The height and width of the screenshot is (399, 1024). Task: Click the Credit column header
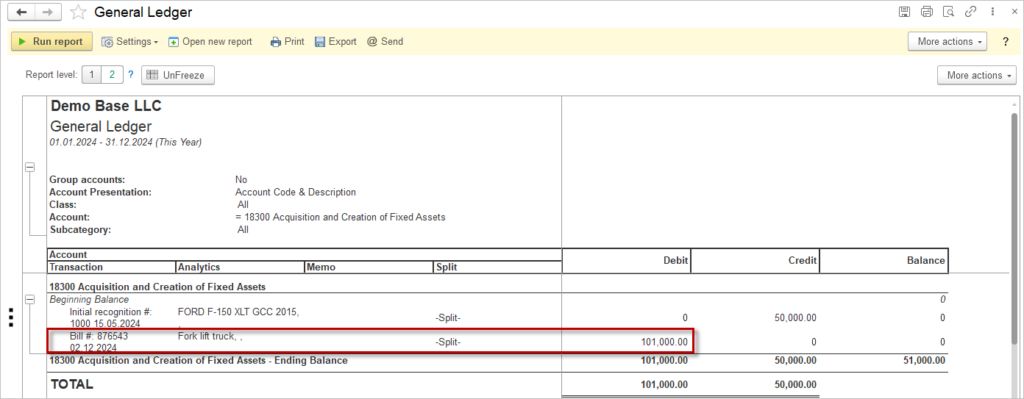(755, 260)
